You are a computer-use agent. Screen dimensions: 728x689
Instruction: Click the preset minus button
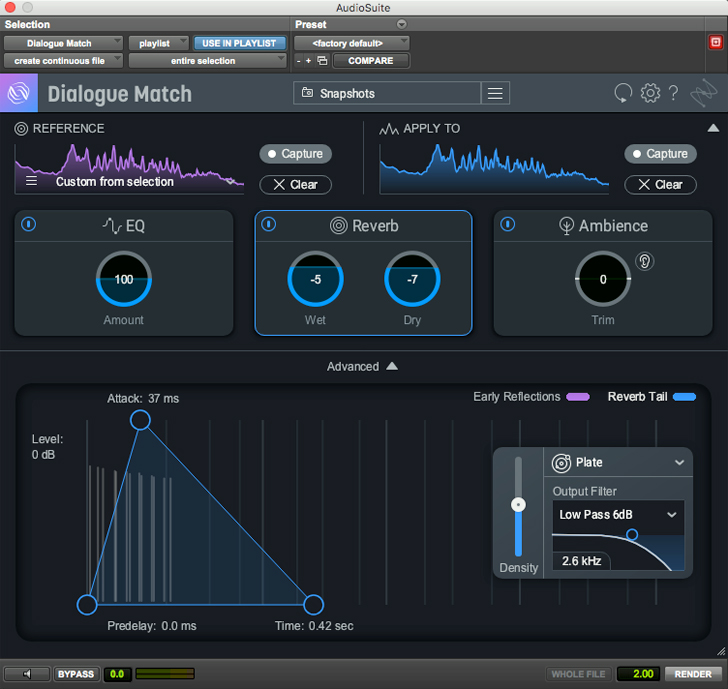(x=299, y=61)
